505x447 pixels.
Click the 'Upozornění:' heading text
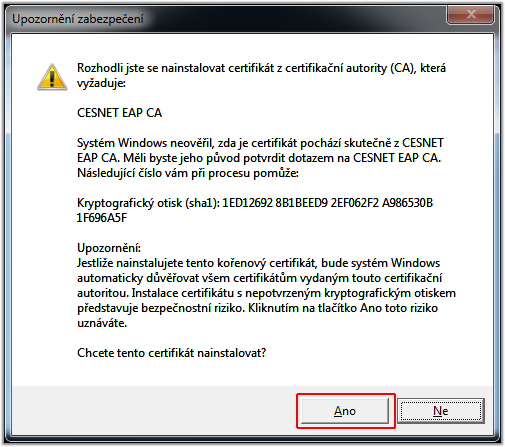[109, 248]
